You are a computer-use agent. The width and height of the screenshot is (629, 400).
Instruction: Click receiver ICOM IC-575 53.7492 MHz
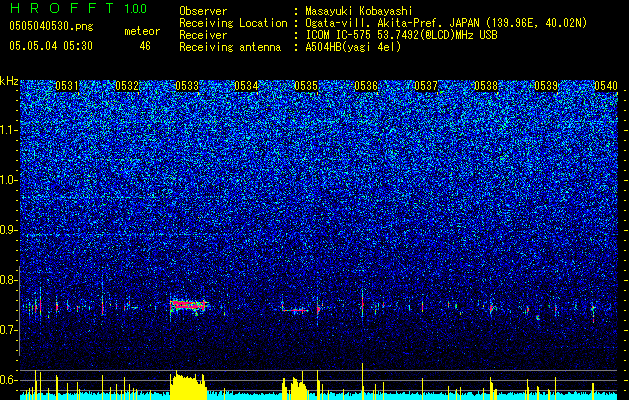click(x=401, y=35)
